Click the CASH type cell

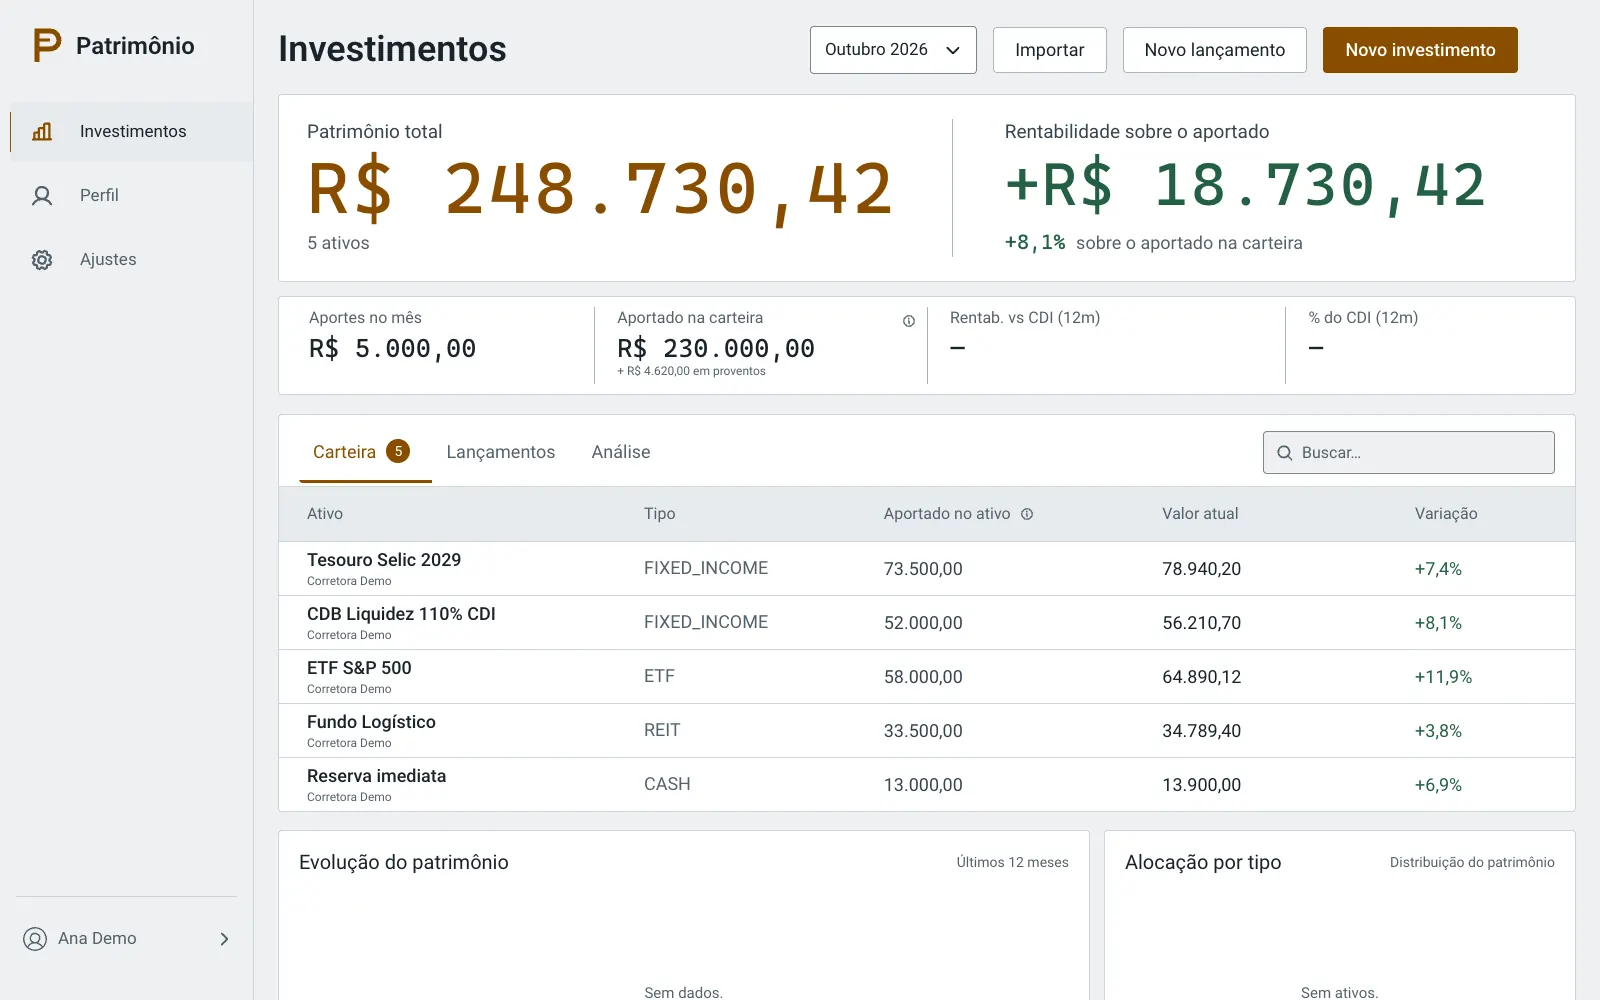667,785
